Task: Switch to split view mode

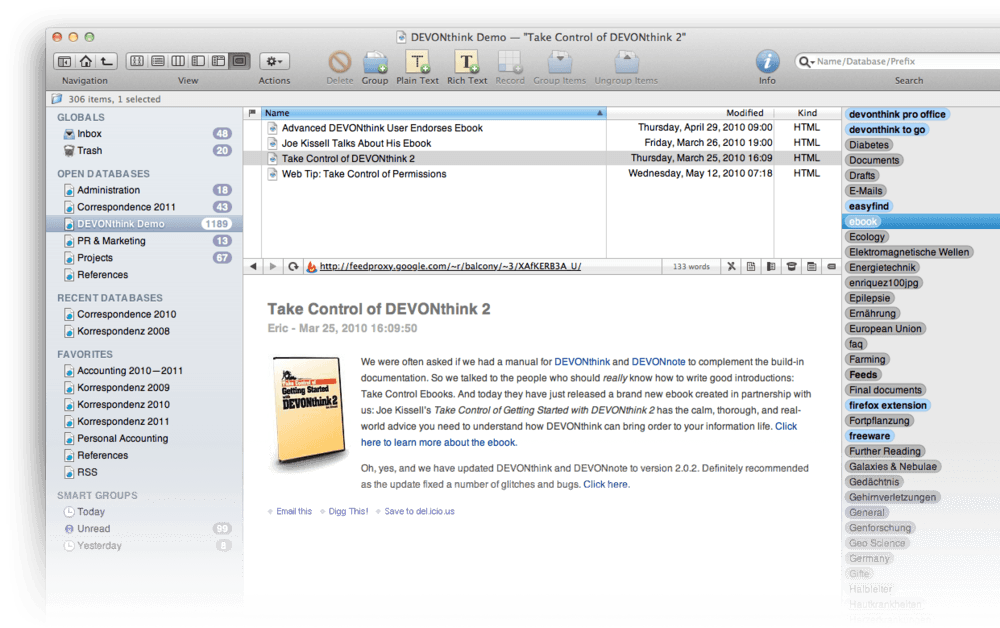Action: 198,61
